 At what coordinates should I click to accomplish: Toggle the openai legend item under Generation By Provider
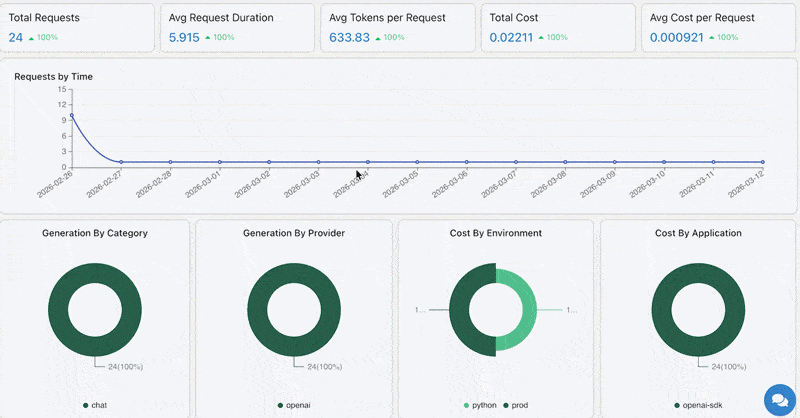point(294,405)
